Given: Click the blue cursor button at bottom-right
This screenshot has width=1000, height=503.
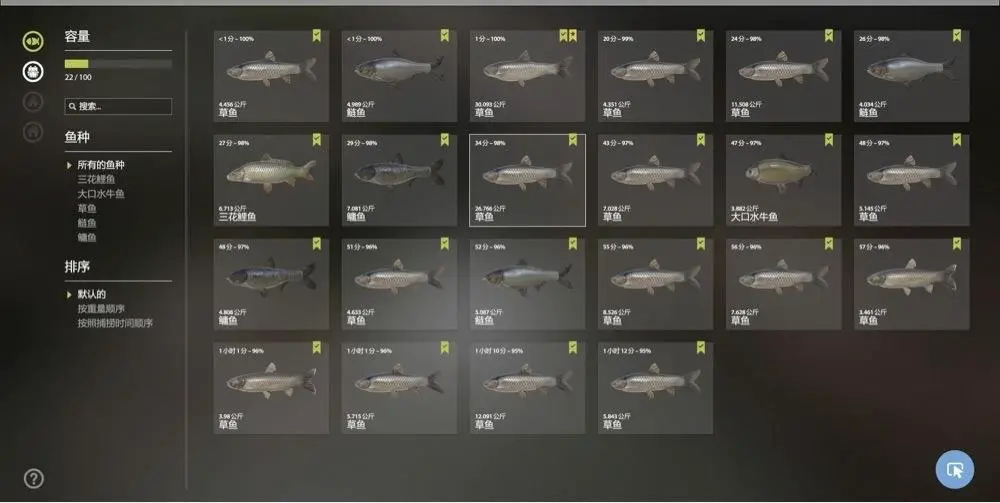Looking at the screenshot, I should [x=955, y=470].
